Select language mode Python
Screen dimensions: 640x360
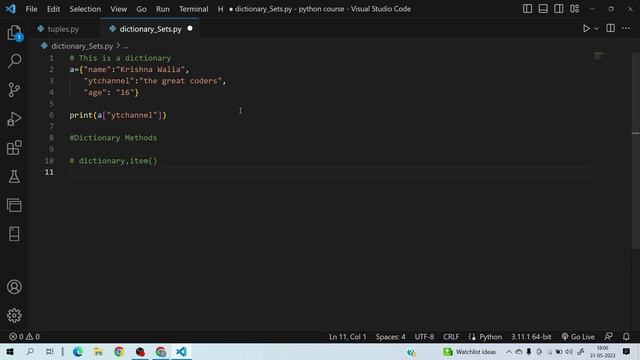point(490,337)
